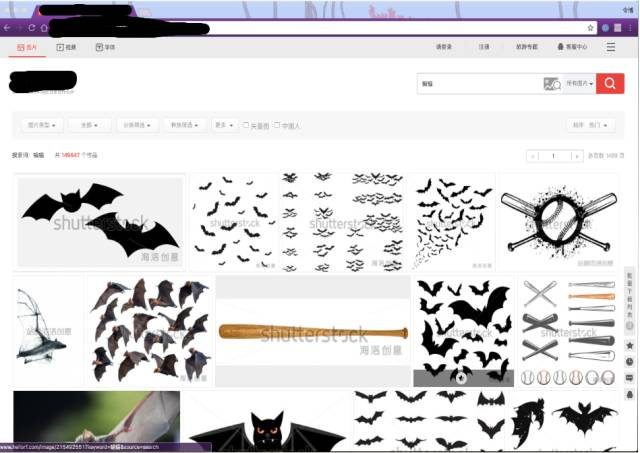This screenshot has width=640, height=453.
Task: Click the clock history icon in right sidebar
Action: point(630,361)
